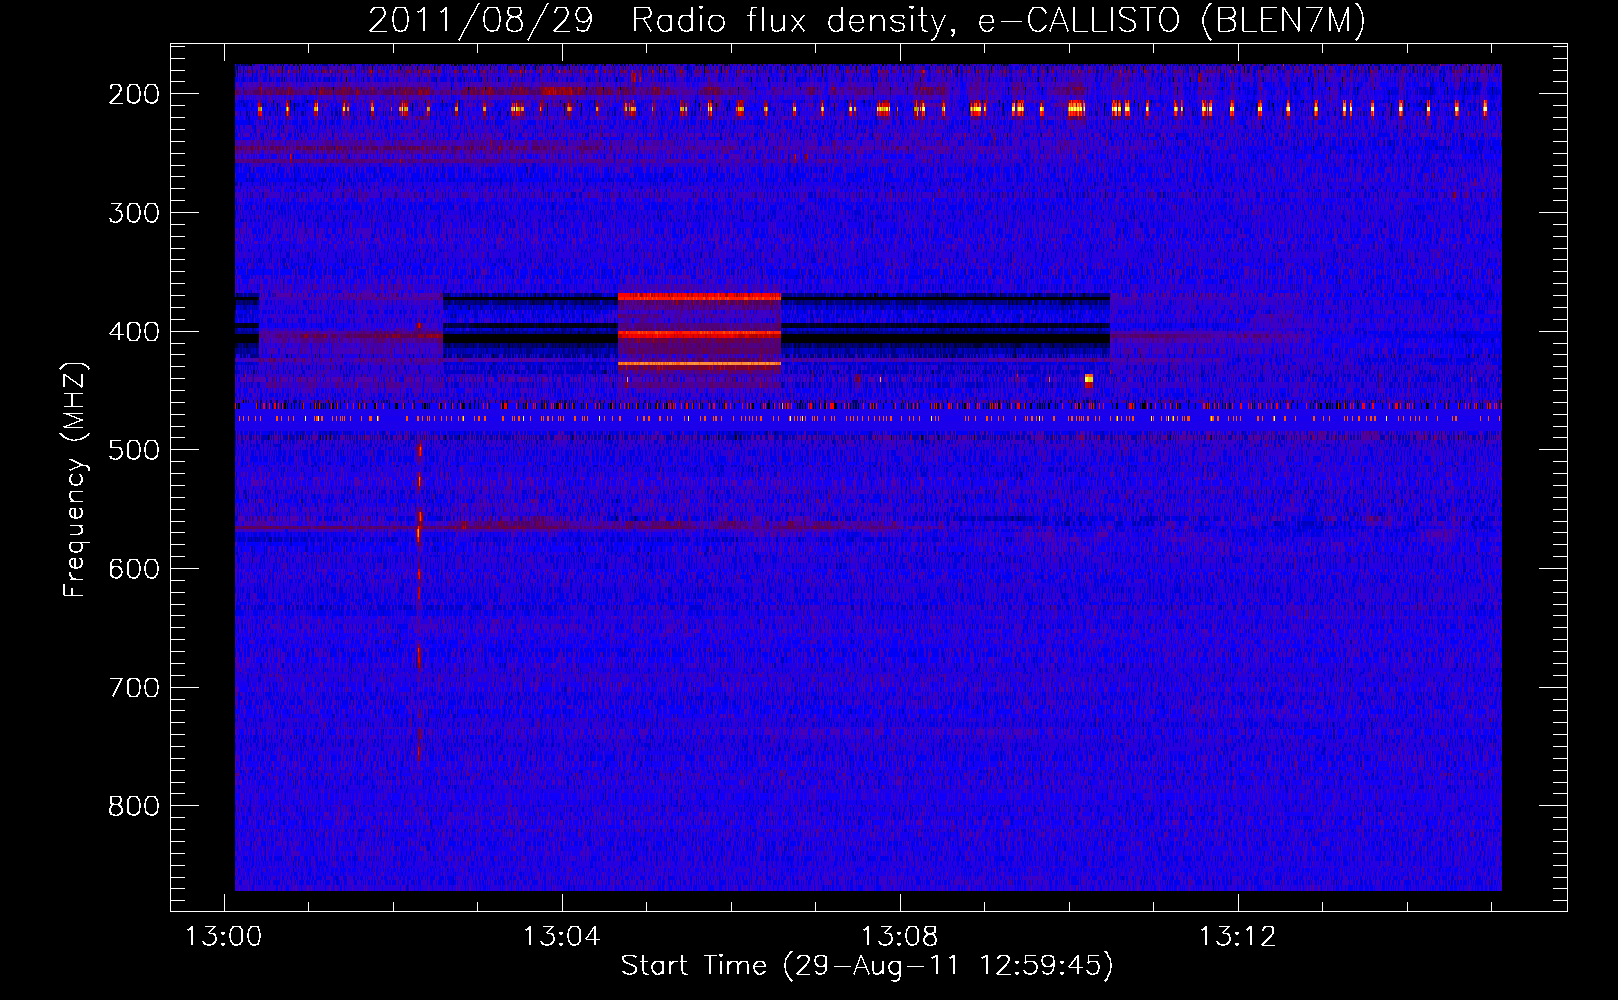Click the small yellow-red spot near 13:10
Viewport: 1618px width, 1000px height.
(1089, 380)
